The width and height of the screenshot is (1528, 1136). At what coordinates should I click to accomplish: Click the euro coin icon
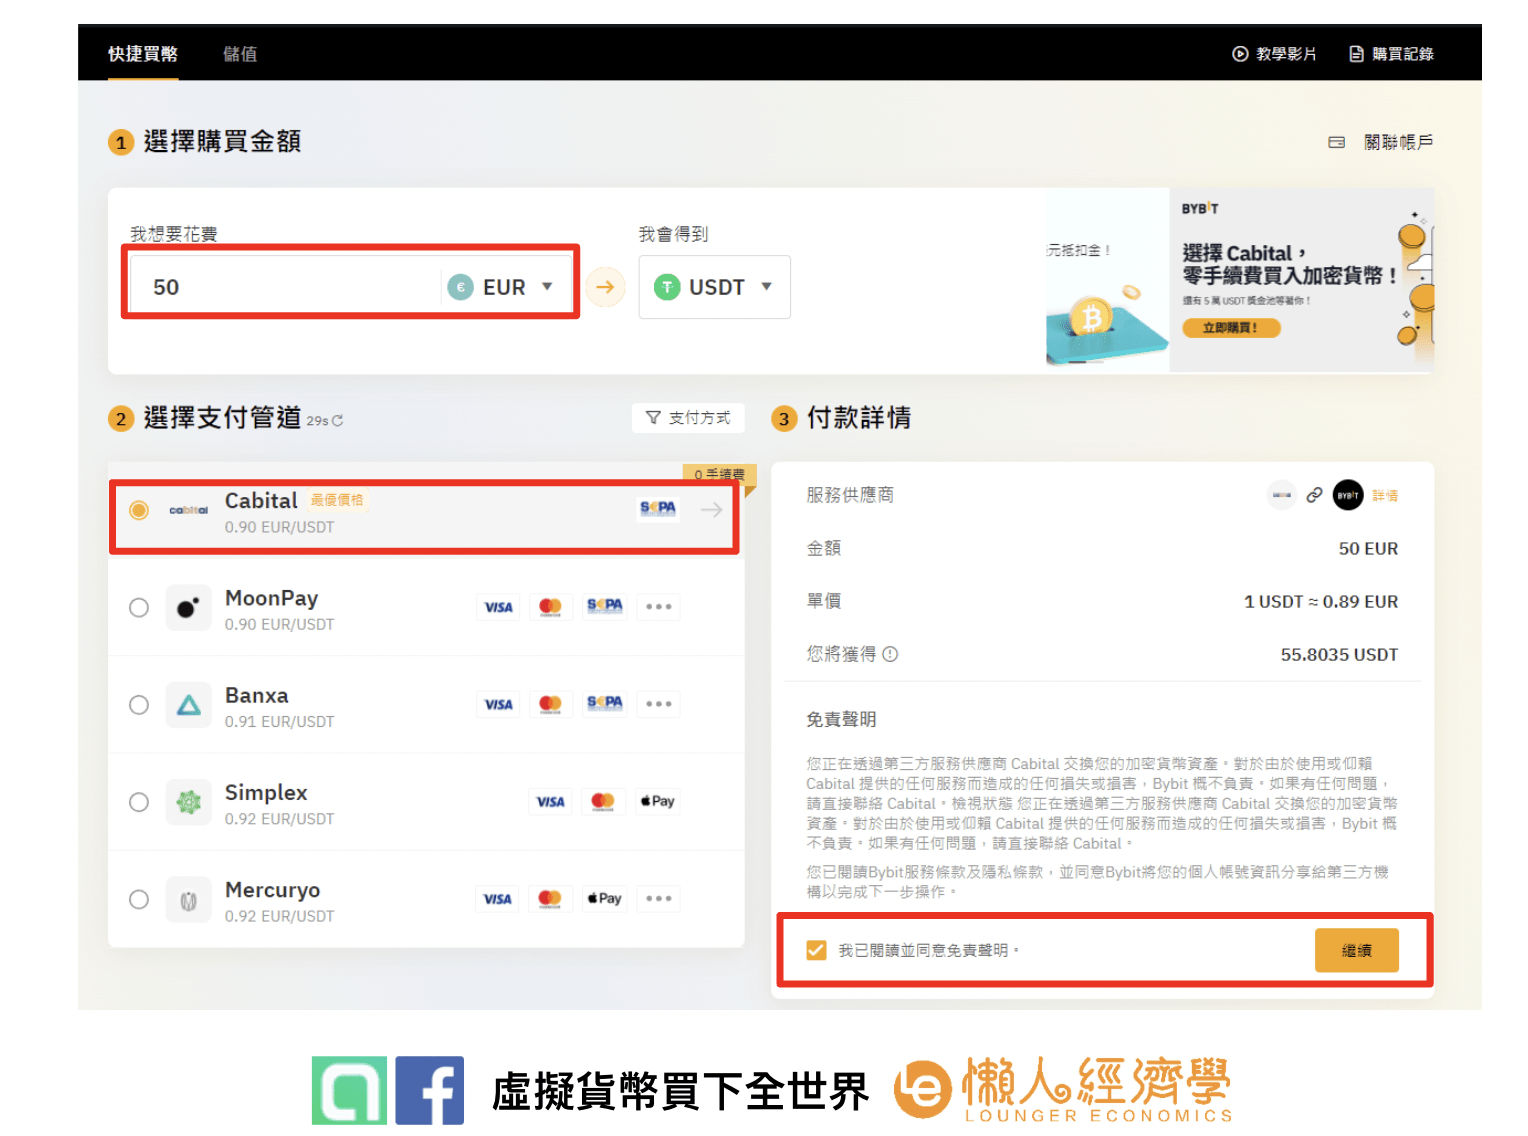pos(460,287)
